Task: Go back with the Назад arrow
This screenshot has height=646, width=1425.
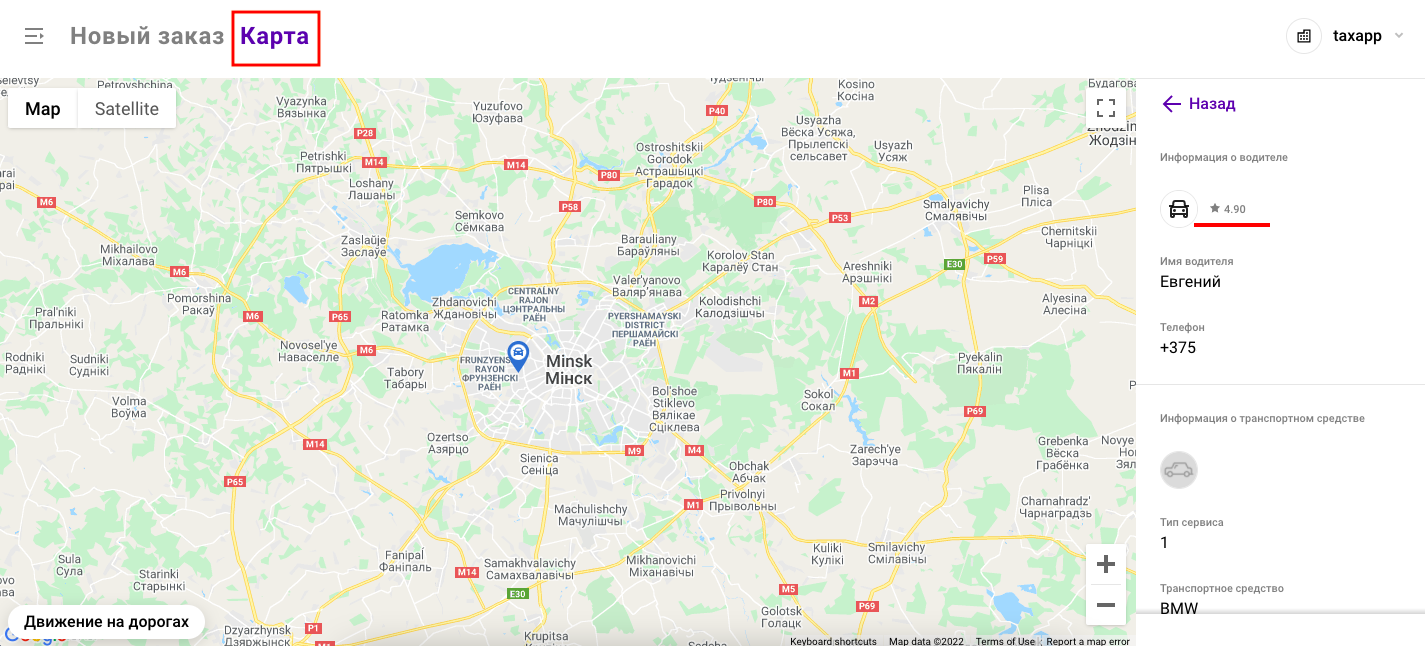Action: pos(1198,104)
